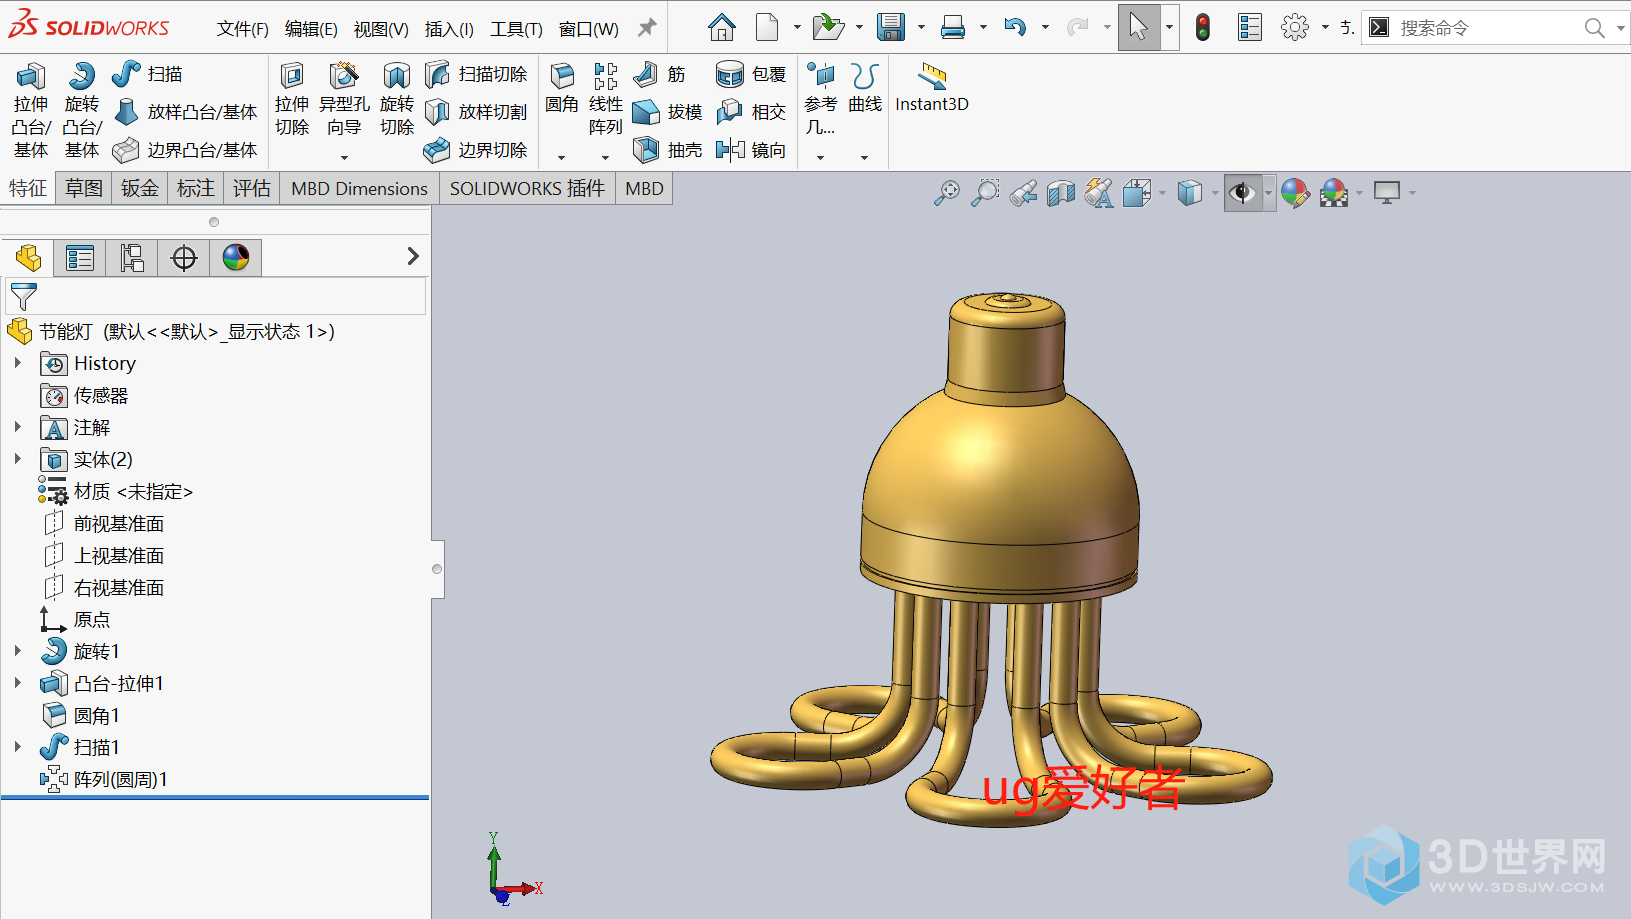
Task: Click the Section View icon
Action: pyautogui.click(x=1060, y=193)
